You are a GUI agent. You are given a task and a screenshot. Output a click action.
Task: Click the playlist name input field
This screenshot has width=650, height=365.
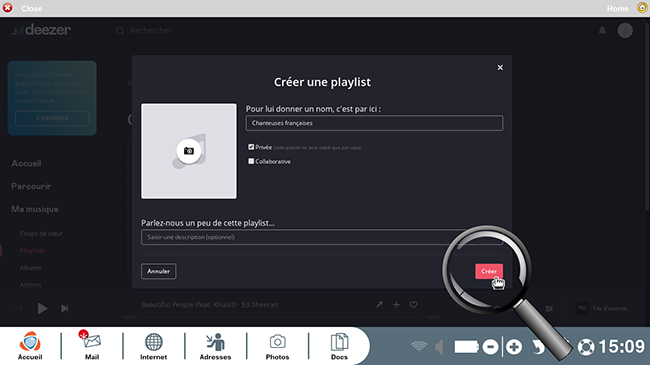coord(374,123)
